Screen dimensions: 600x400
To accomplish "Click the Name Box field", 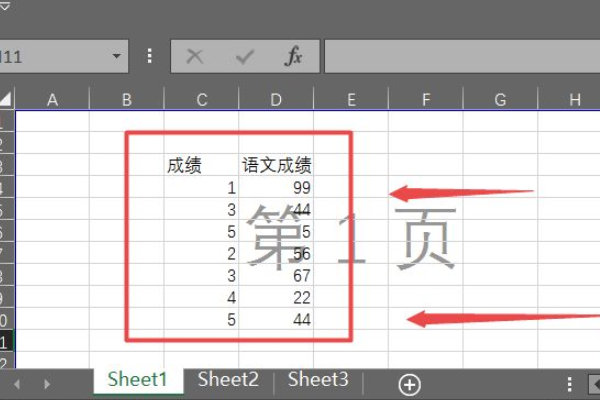I will [x=50, y=57].
